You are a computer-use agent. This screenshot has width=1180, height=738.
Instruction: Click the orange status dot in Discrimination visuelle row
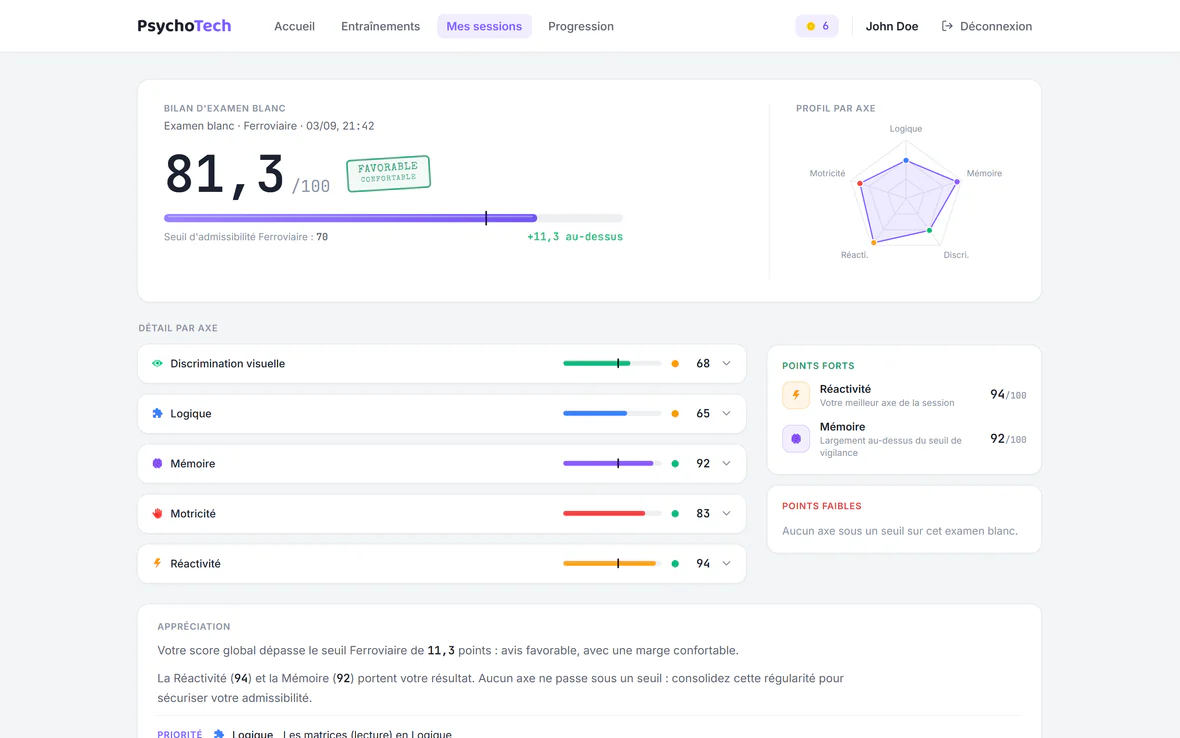click(x=675, y=363)
